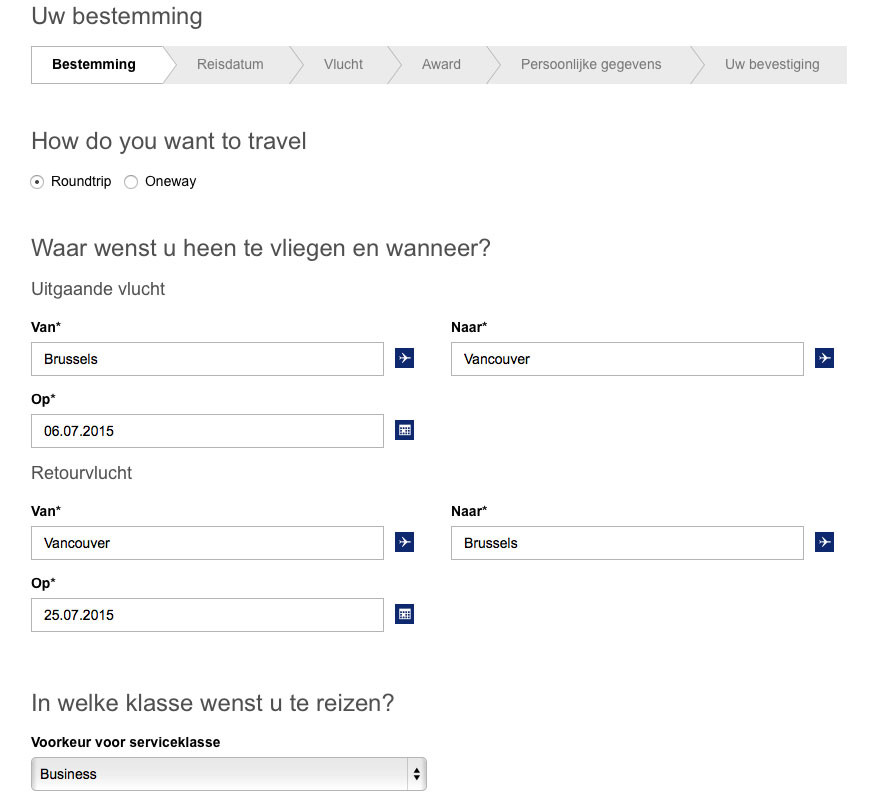
Task: Go to the Vlucht step tab
Action: [x=343, y=65]
